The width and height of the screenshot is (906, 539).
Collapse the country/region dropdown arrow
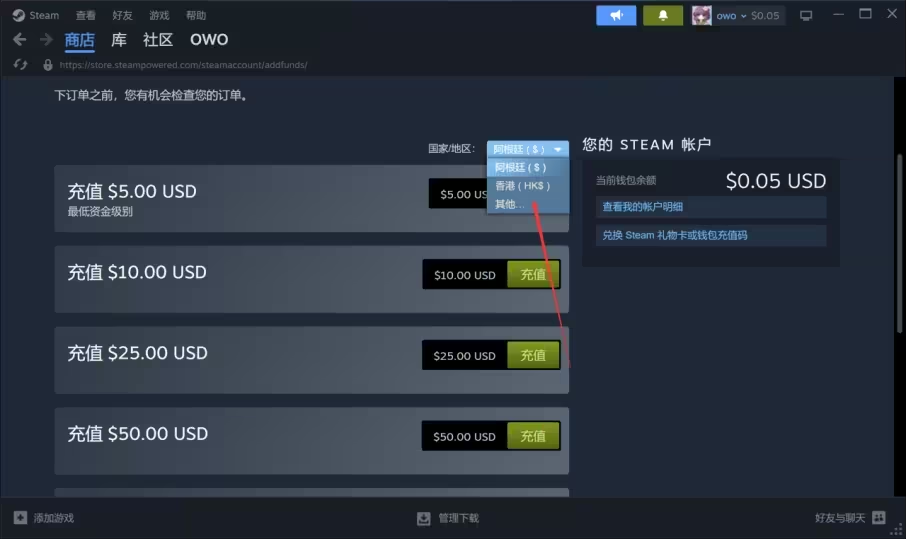558,149
